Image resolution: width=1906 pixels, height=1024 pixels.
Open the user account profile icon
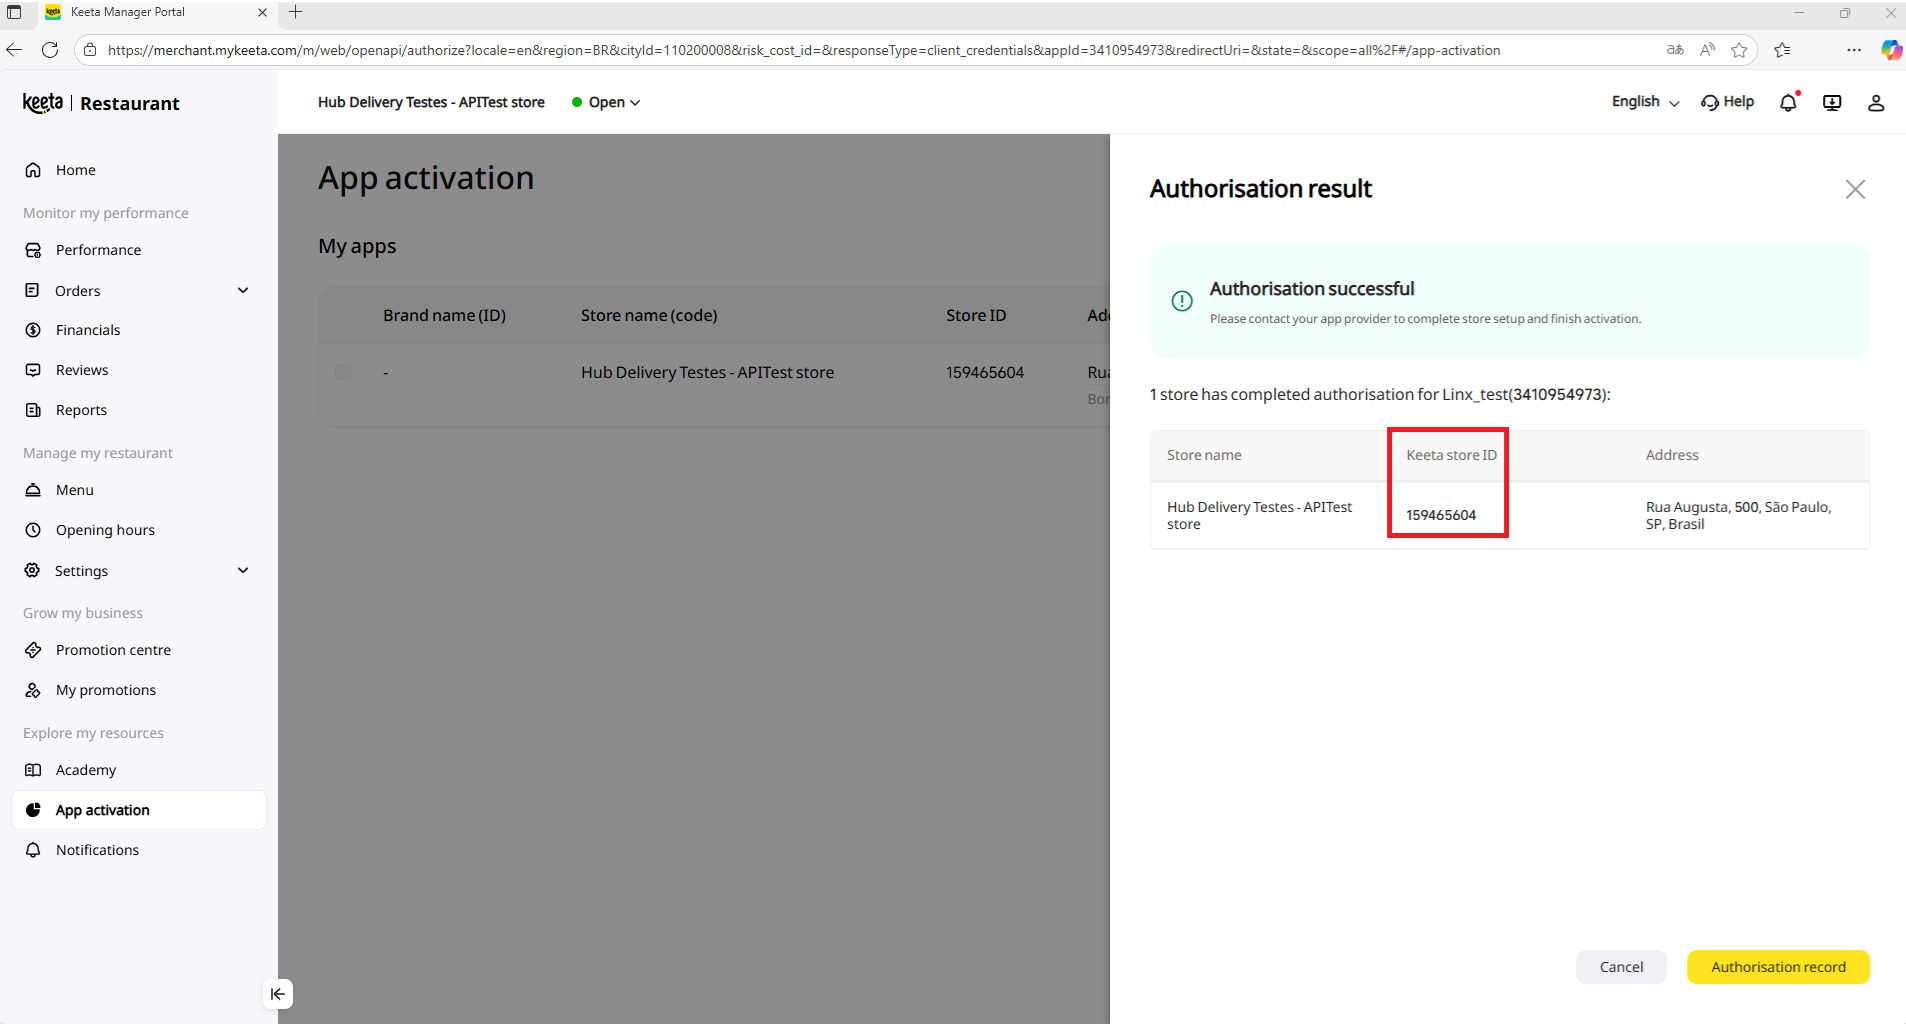1876,102
